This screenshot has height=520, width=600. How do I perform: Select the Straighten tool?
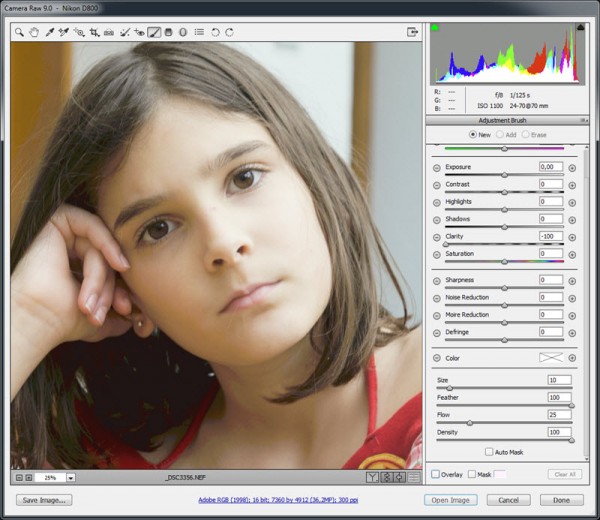109,33
